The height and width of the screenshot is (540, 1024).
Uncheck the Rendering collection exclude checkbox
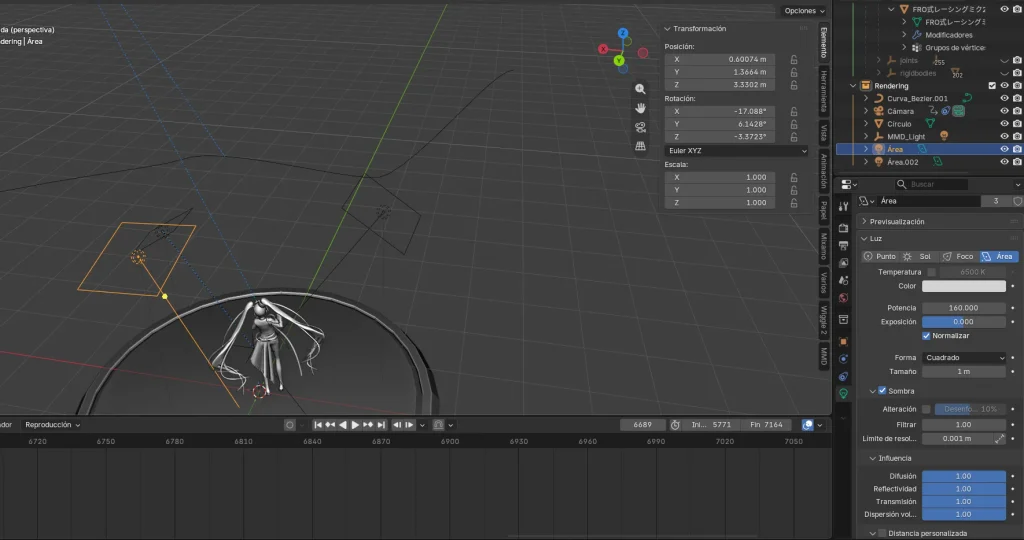(x=992, y=86)
